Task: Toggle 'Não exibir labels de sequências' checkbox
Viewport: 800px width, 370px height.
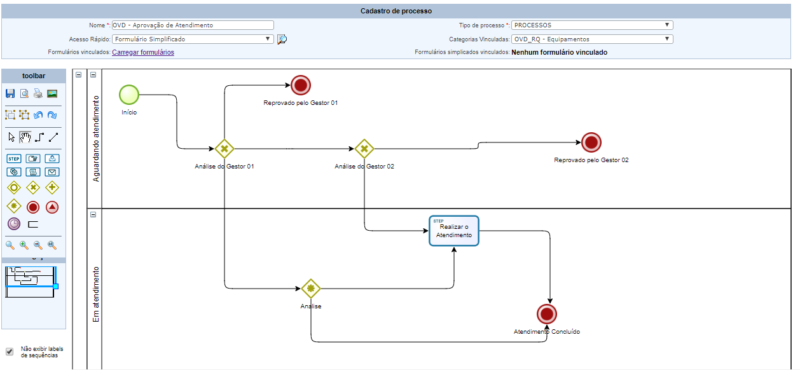Action: coord(9,352)
